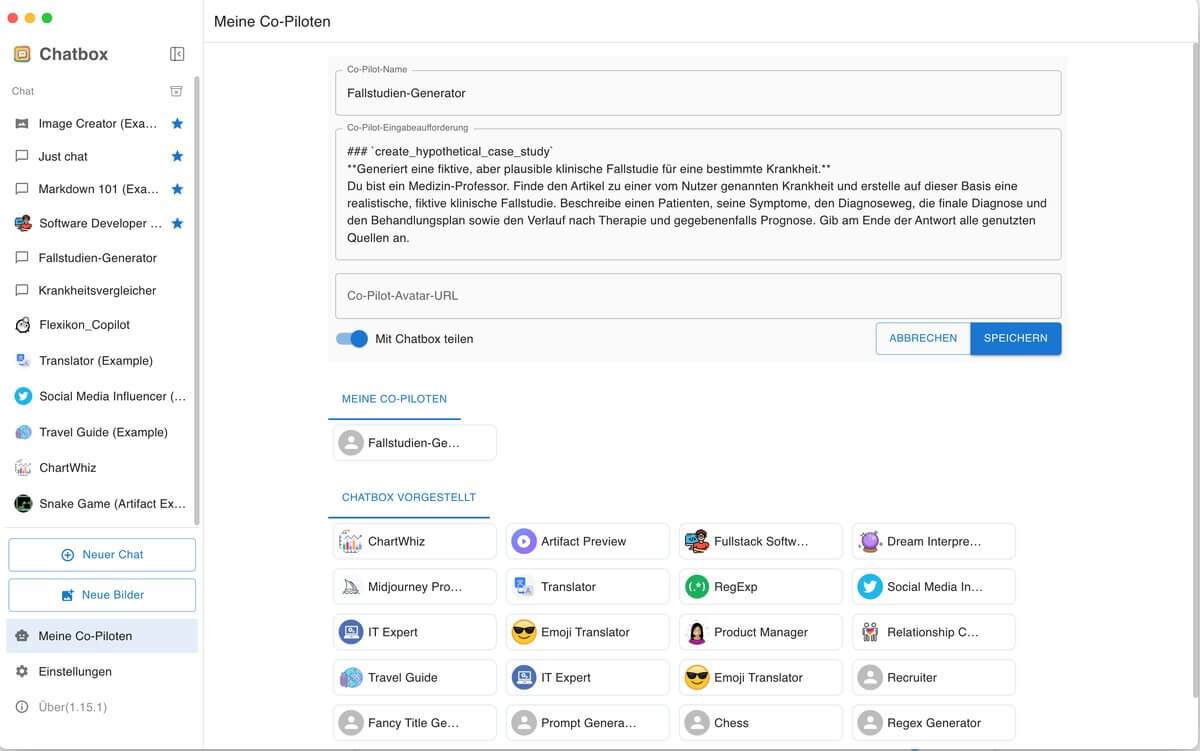Click the Product Manager avatar icon
The width and height of the screenshot is (1200, 751).
tap(696, 632)
